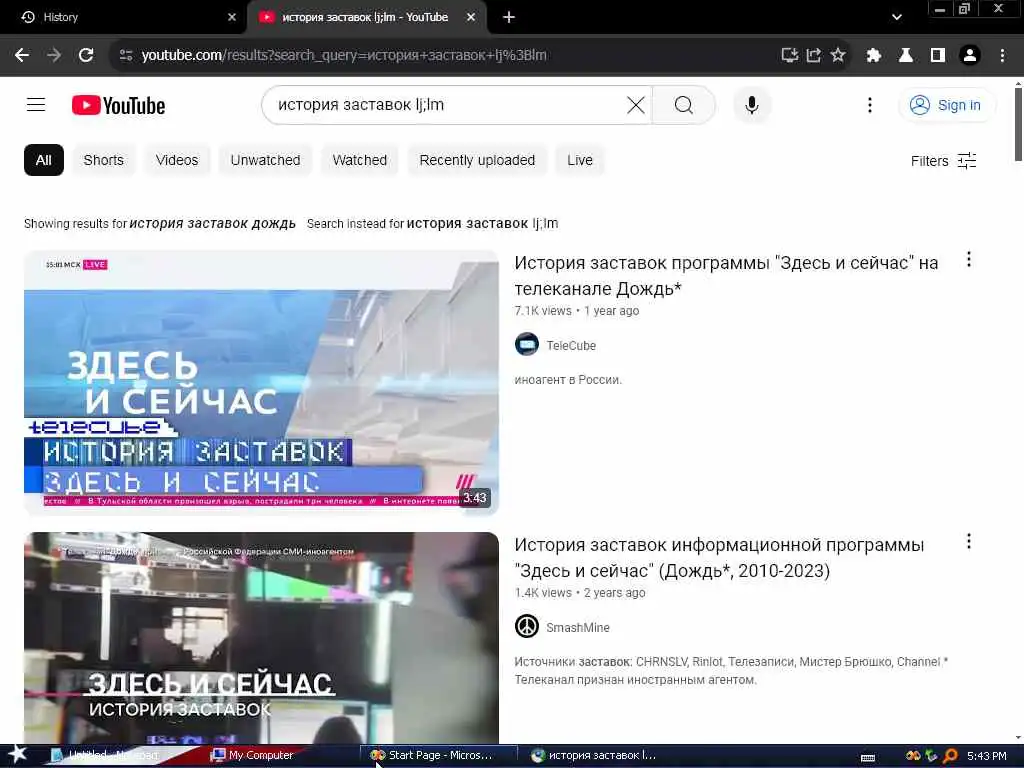Viewport: 1024px width, 768px height.
Task: Open site information icon in address bar
Action: [126, 55]
